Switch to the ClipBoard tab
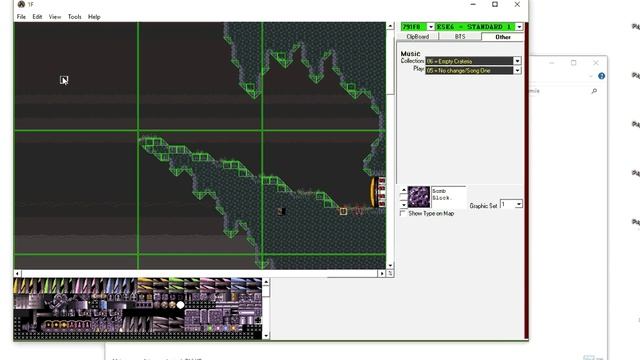The width and height of the screenshot is (640, 360). tap(418, 37)
